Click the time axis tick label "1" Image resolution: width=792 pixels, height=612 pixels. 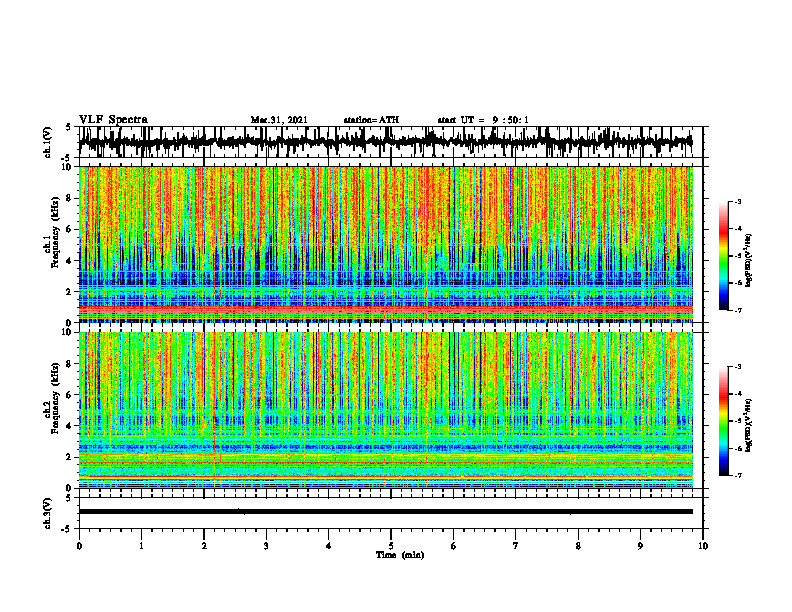[x=141, y=546]
